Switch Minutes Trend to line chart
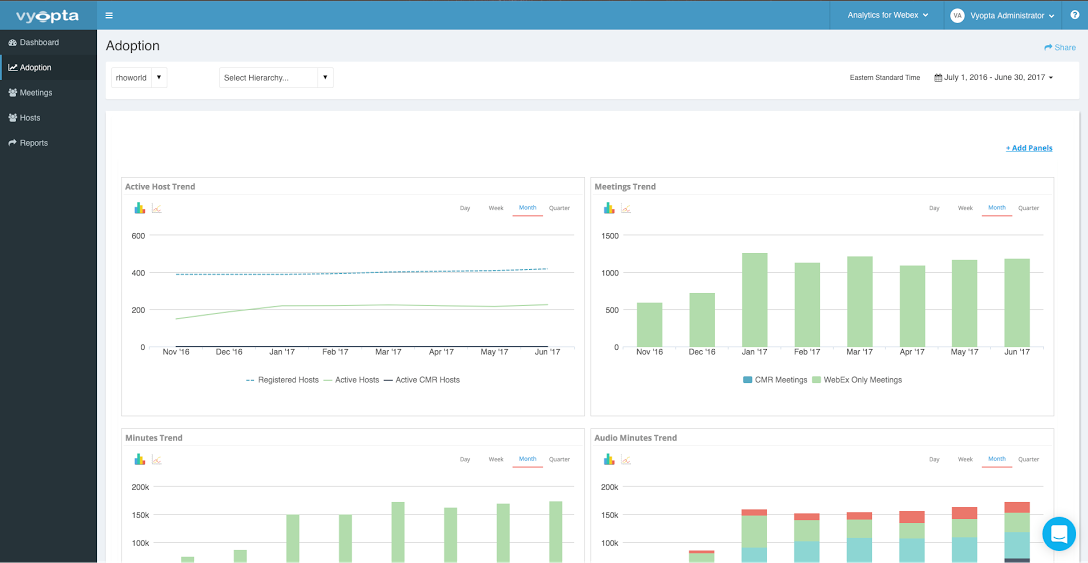The width and height of the screenshot is (1088, 563). (x=157, y=459)
